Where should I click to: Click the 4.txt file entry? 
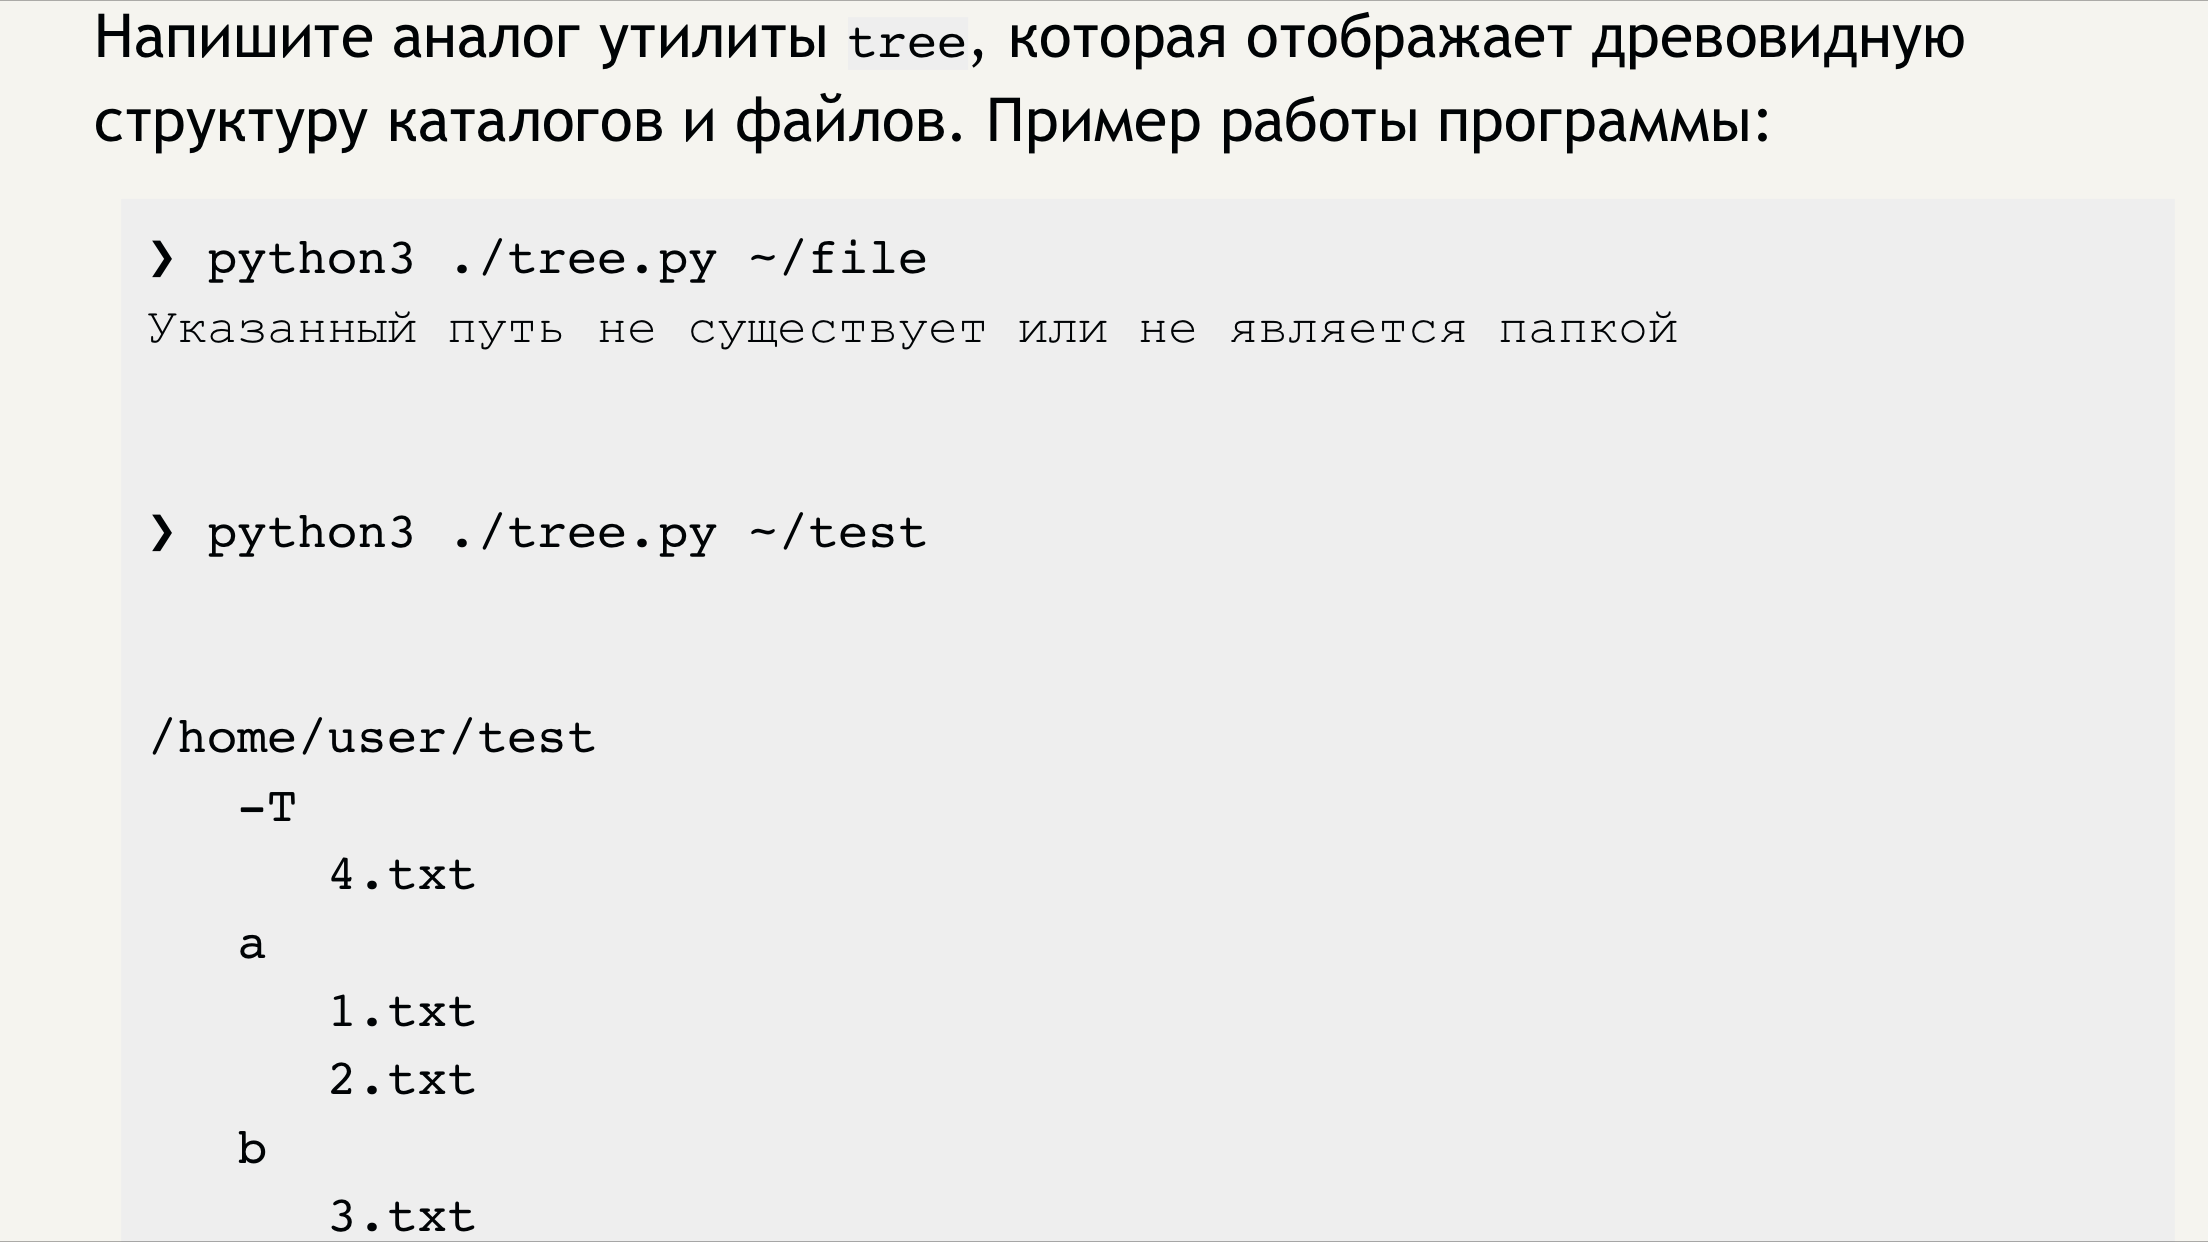coord(402,875)
